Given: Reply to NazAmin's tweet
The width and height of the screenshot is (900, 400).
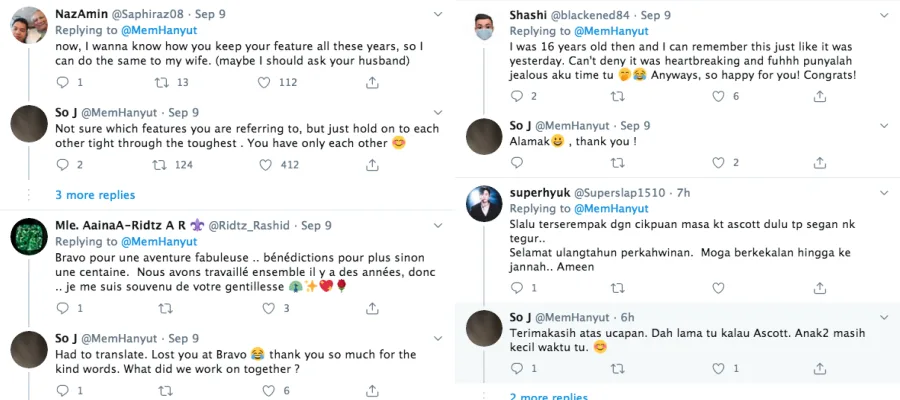Looking at the screenshot, I should (x=61, y=83).
